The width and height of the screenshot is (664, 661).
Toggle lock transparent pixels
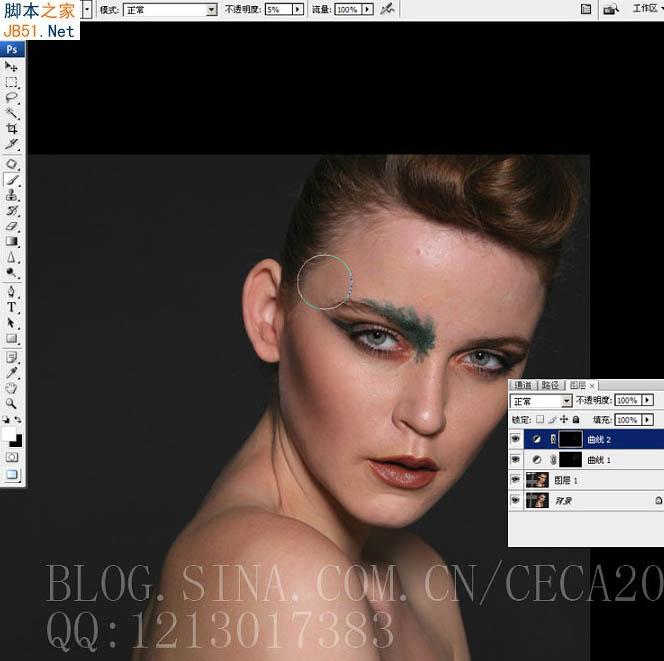click(x=540, y=419)
